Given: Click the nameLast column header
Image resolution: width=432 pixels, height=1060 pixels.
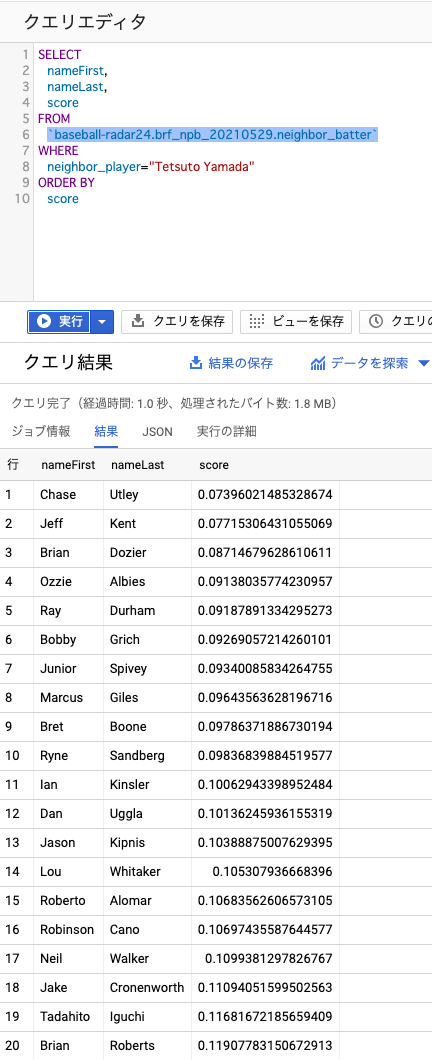Looking at the screenshot, I should pyautogui.click(x=137, y=465).
